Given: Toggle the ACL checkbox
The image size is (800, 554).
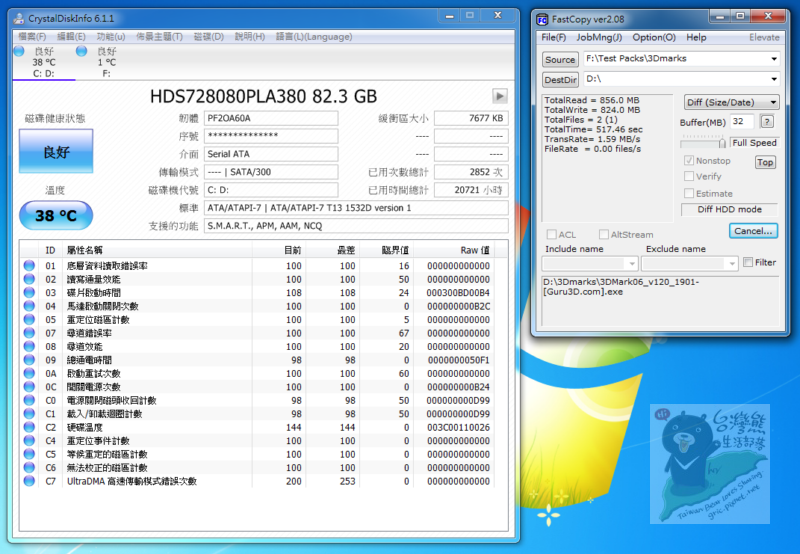Looking at the screenshot, I should pyautogui.click(x=552, y=234).
